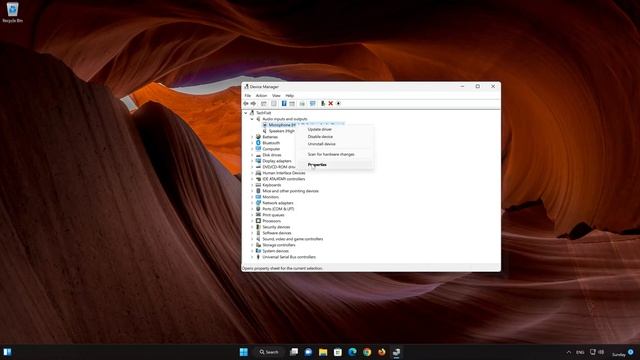Viewport: 640px width, 360px height.
Task: Click the Batteries category icon
Action: [x=258, y=137]
